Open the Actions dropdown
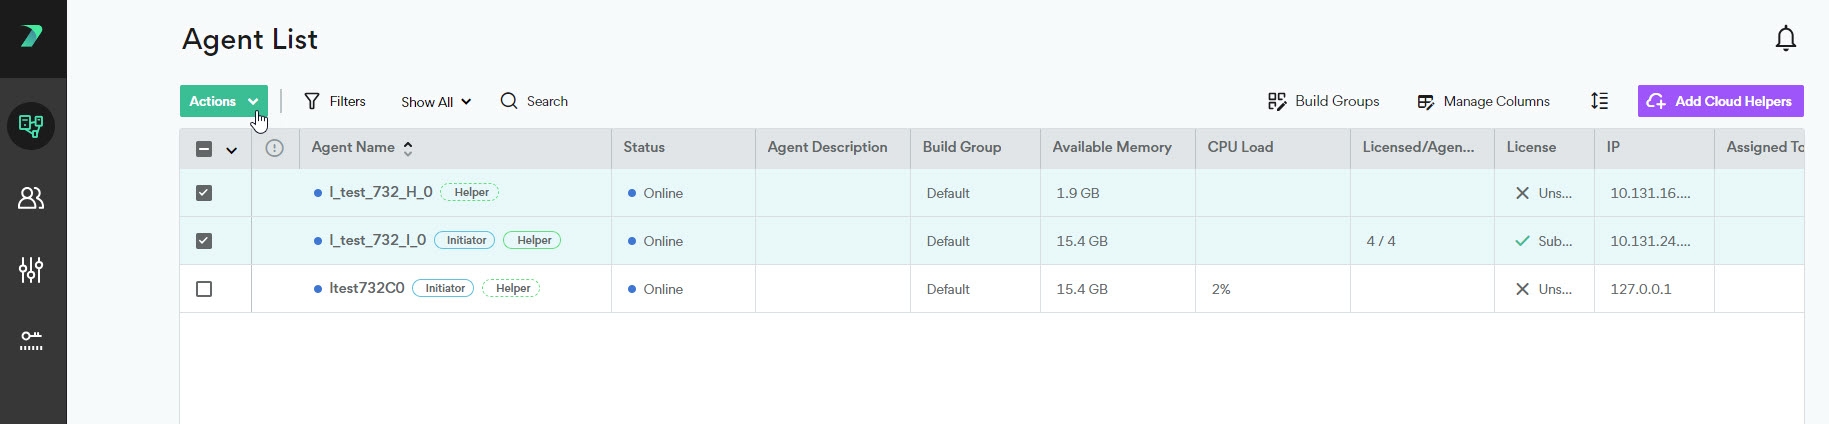The width and height of the screenshot is (1829, 424). 223,101
